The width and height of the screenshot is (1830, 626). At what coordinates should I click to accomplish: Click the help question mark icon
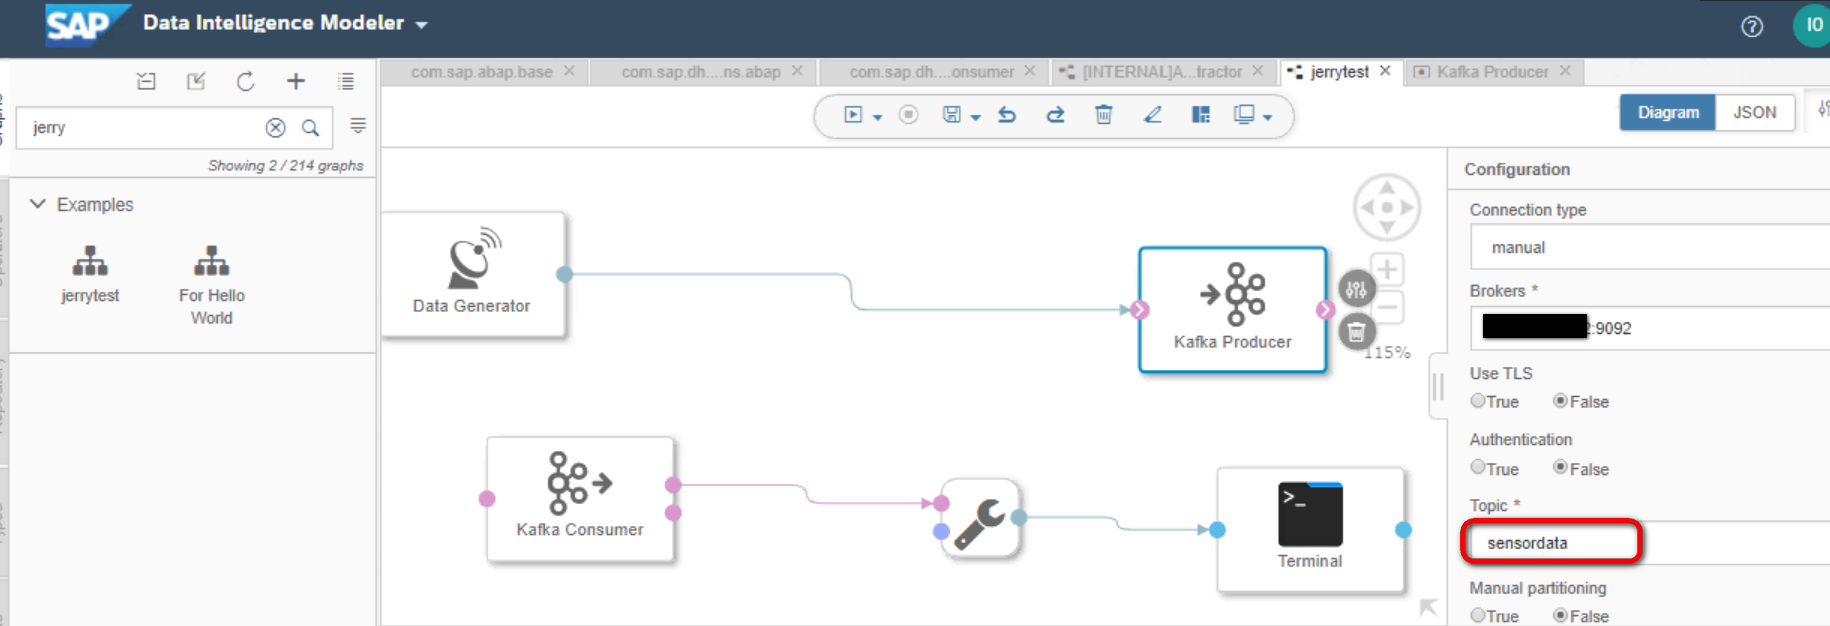[x=1752, y=27]
